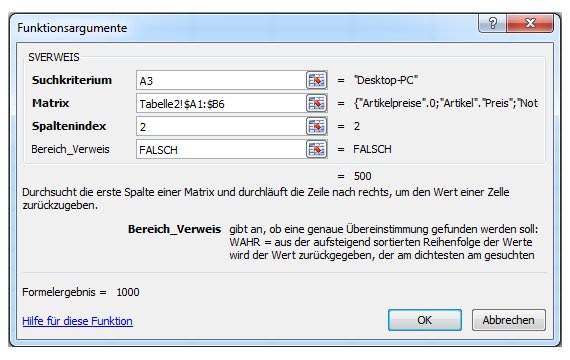Click the 'Formelergebnis =' label
570x360 pixels.
[64, 292]
